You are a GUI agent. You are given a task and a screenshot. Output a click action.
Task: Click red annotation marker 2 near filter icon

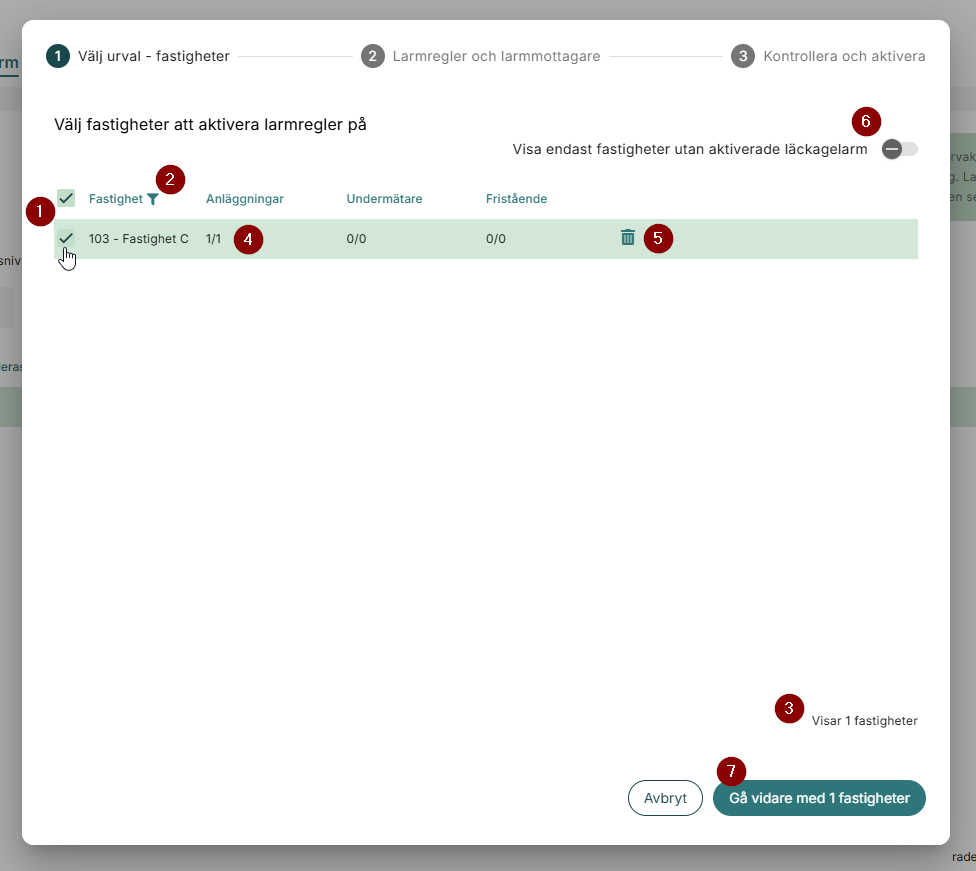(x=170, y=180)
